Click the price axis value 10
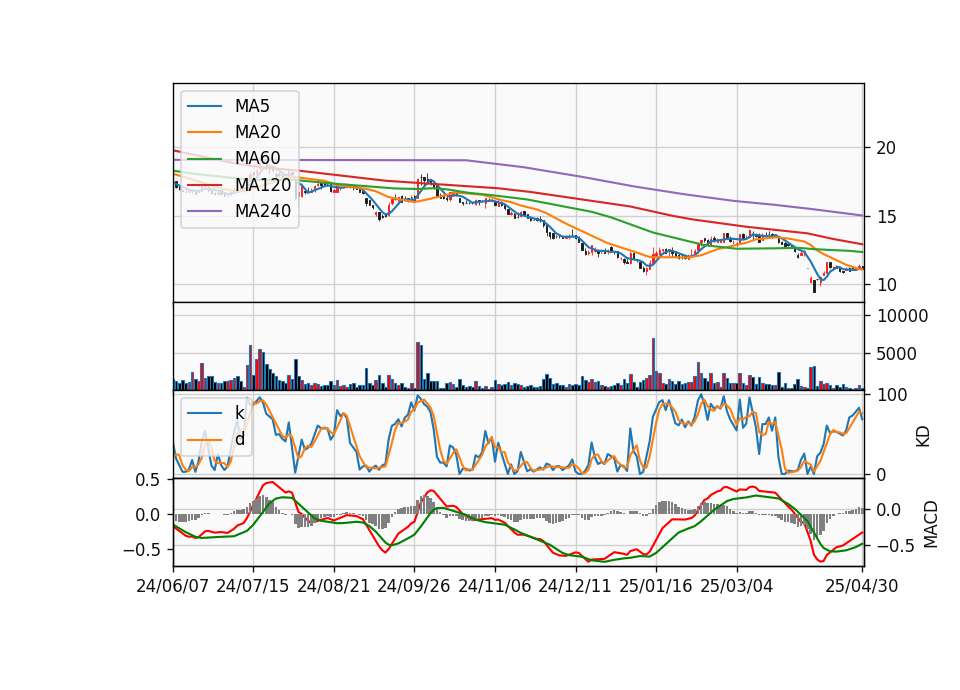Viewport: 960px width, 690px height. 887,285
